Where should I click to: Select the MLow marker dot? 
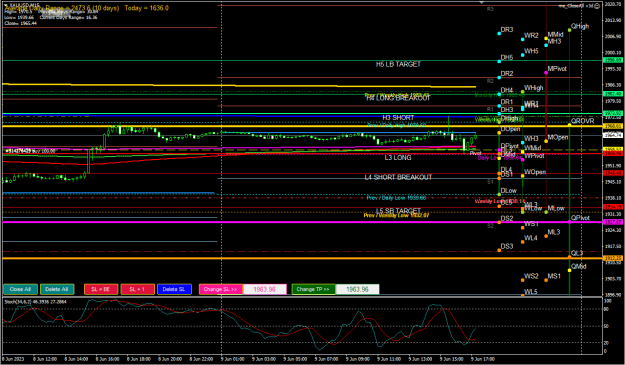(x=546, y=212)
